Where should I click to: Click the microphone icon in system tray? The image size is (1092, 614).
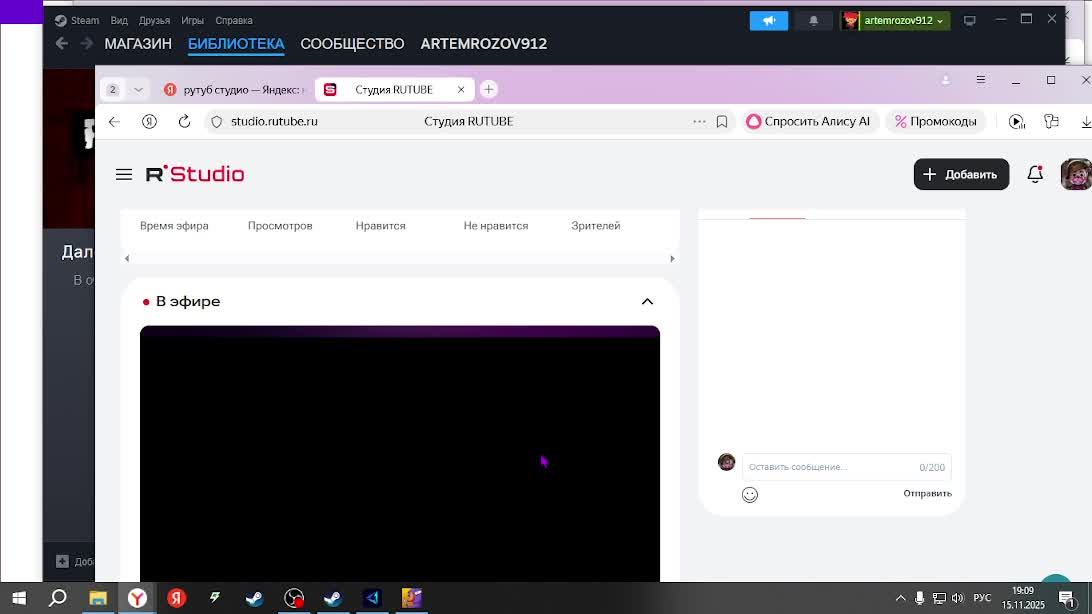[919, 598]
